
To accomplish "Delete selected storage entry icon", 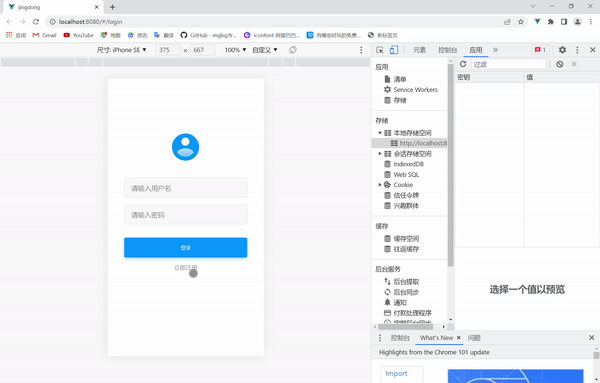I will pyautogui.click(x=574, y=64).
